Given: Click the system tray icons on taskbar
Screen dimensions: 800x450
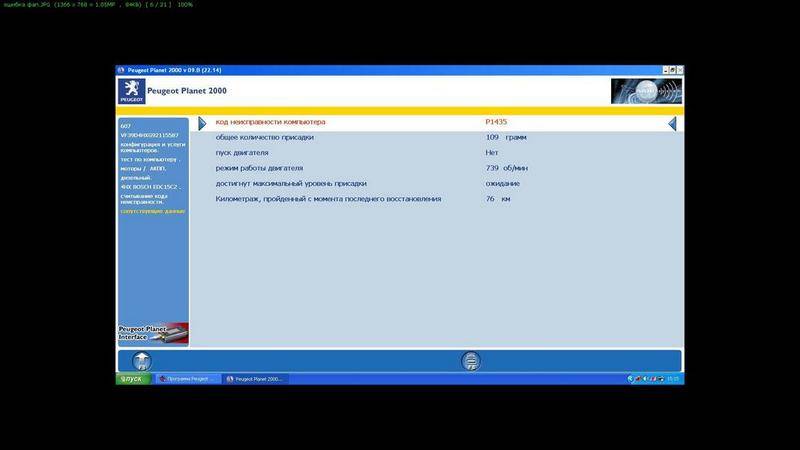Looking at the screenshot, I should [645, 379].
